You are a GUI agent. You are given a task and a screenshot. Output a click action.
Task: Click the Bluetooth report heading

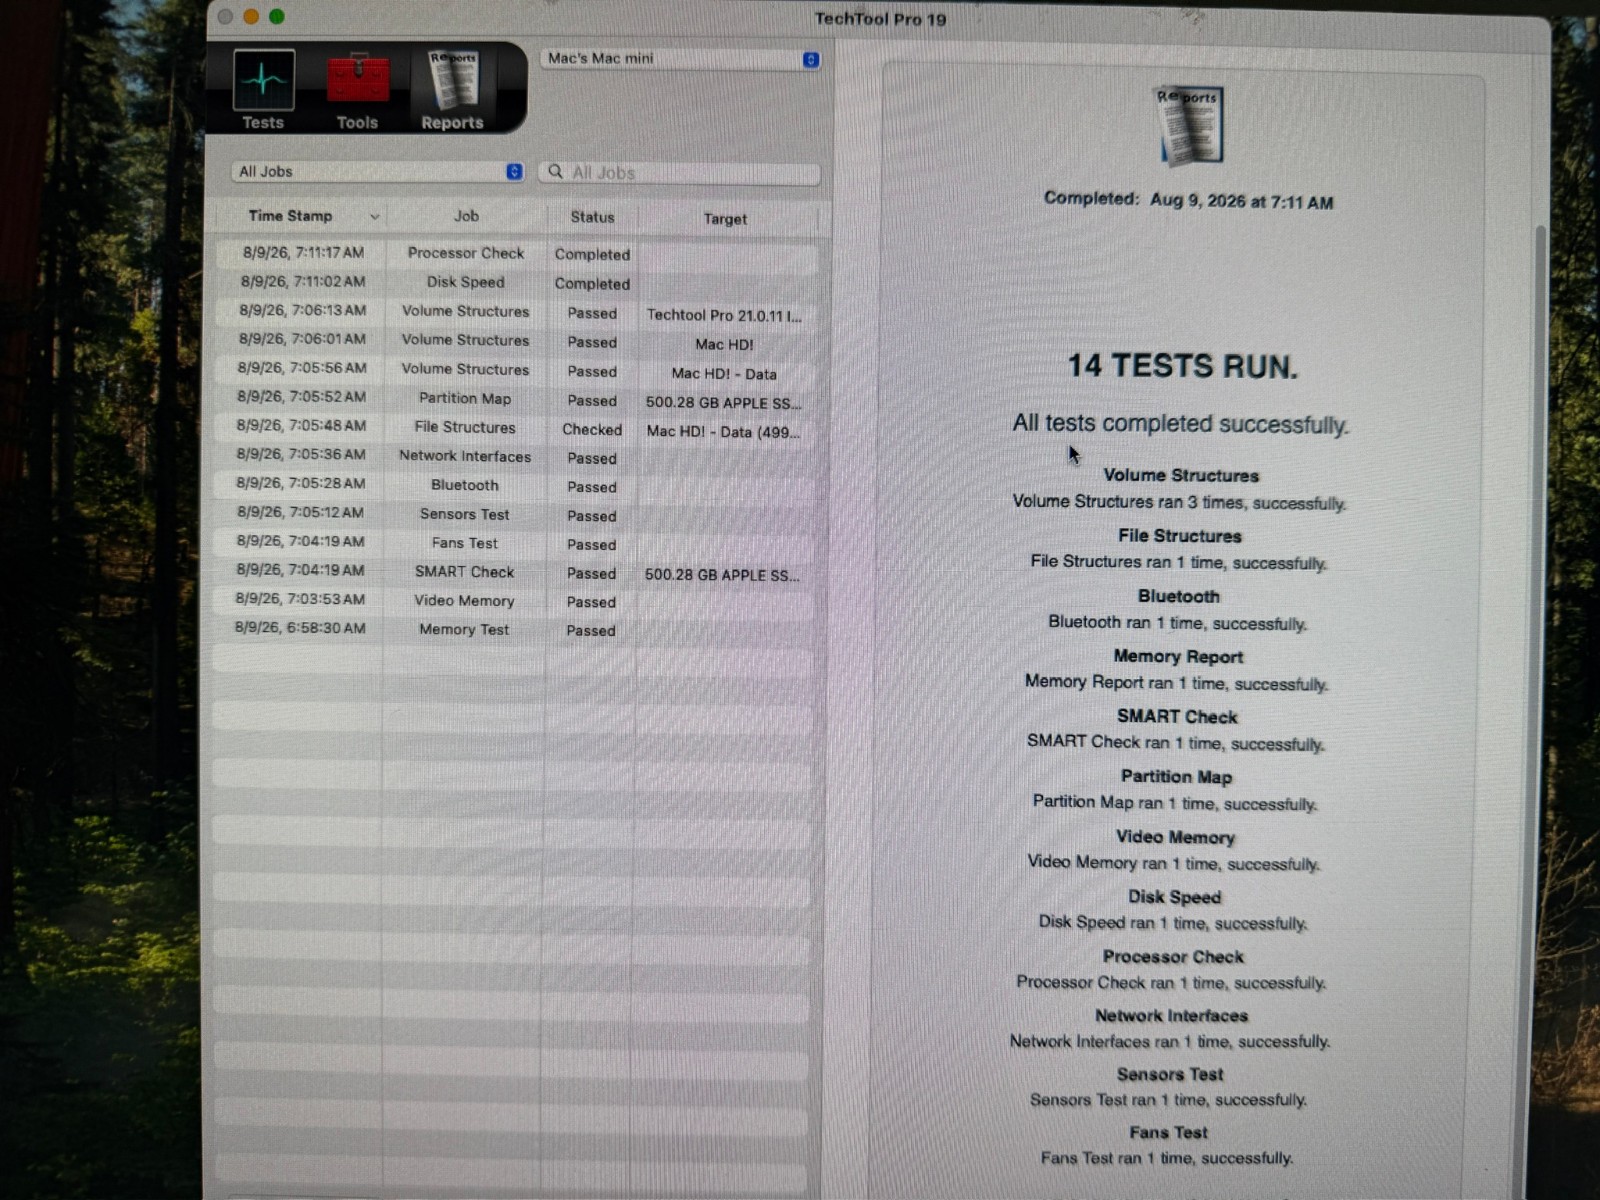tap(1179, 596)
